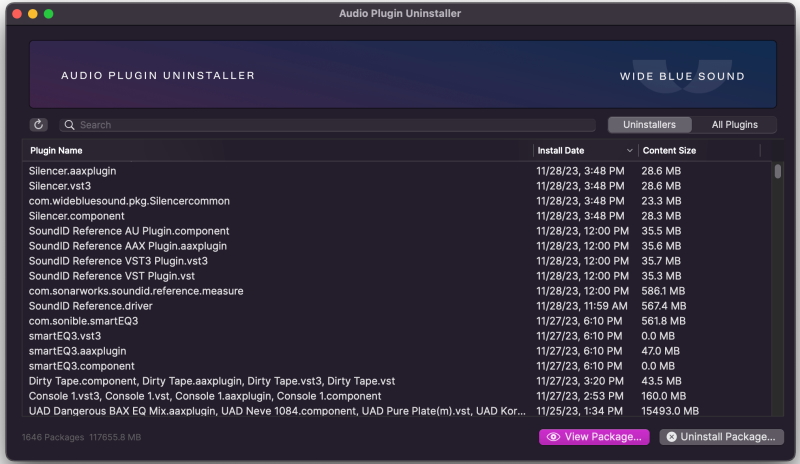Select the com.sonible.smartEQ3 row
The height and width of the screenshot is (464, 800).
pos(397,321)
